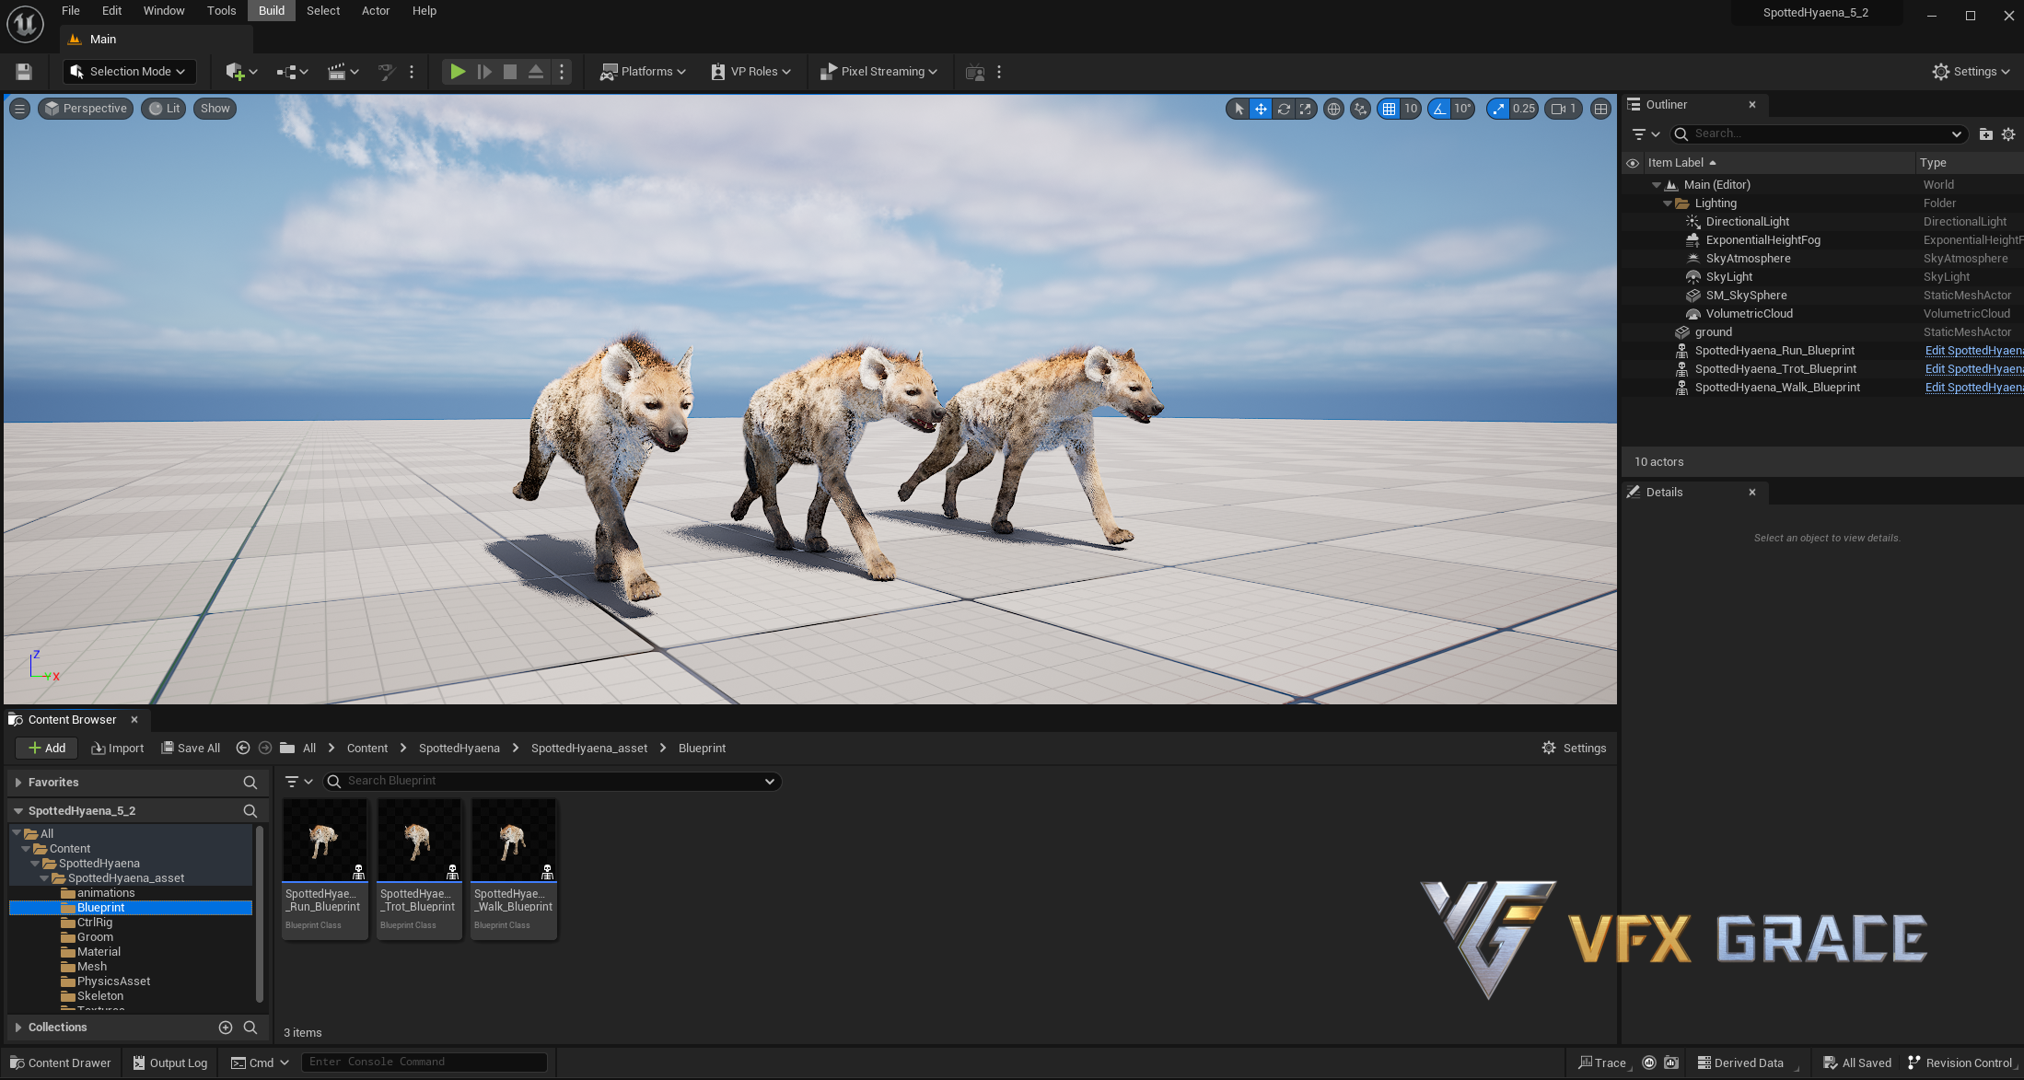Open the viewport hamburger options menu
The width and height of the screenshot is (2024, 1080).
[20, 108]
